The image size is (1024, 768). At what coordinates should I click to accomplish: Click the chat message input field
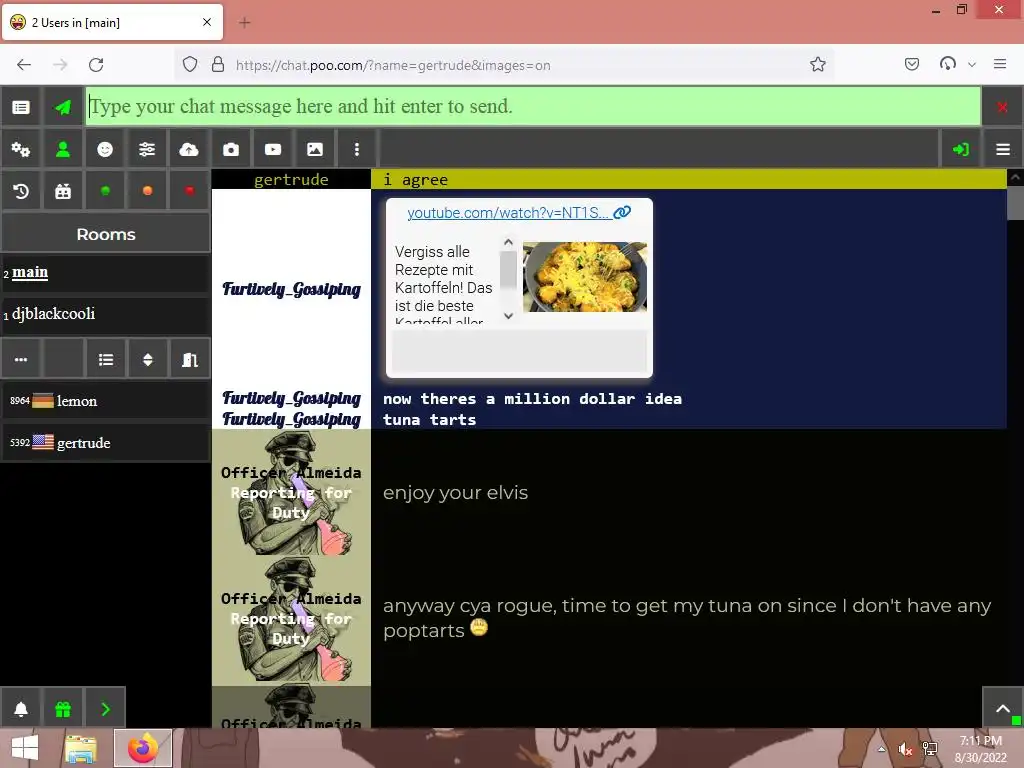(533, 106)
